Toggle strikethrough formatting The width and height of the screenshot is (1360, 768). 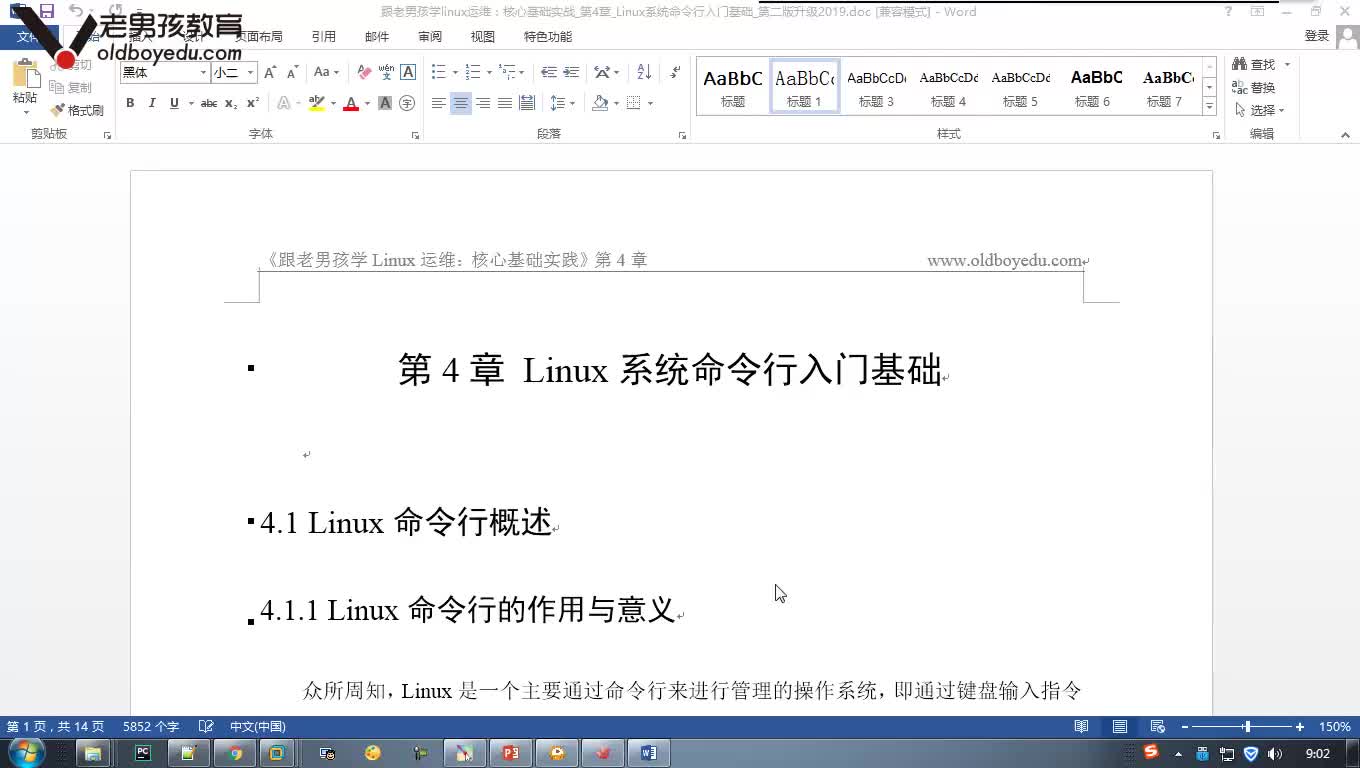(209, 103)
